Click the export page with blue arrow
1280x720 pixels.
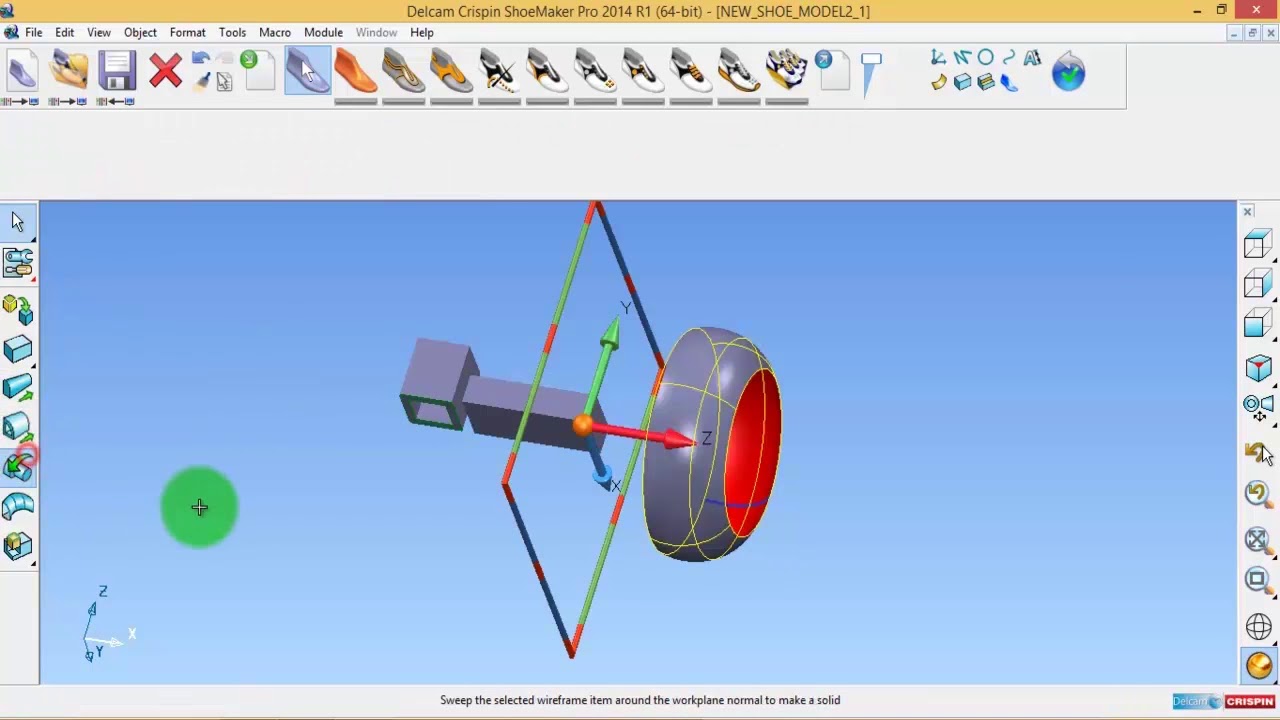(834, 72)
